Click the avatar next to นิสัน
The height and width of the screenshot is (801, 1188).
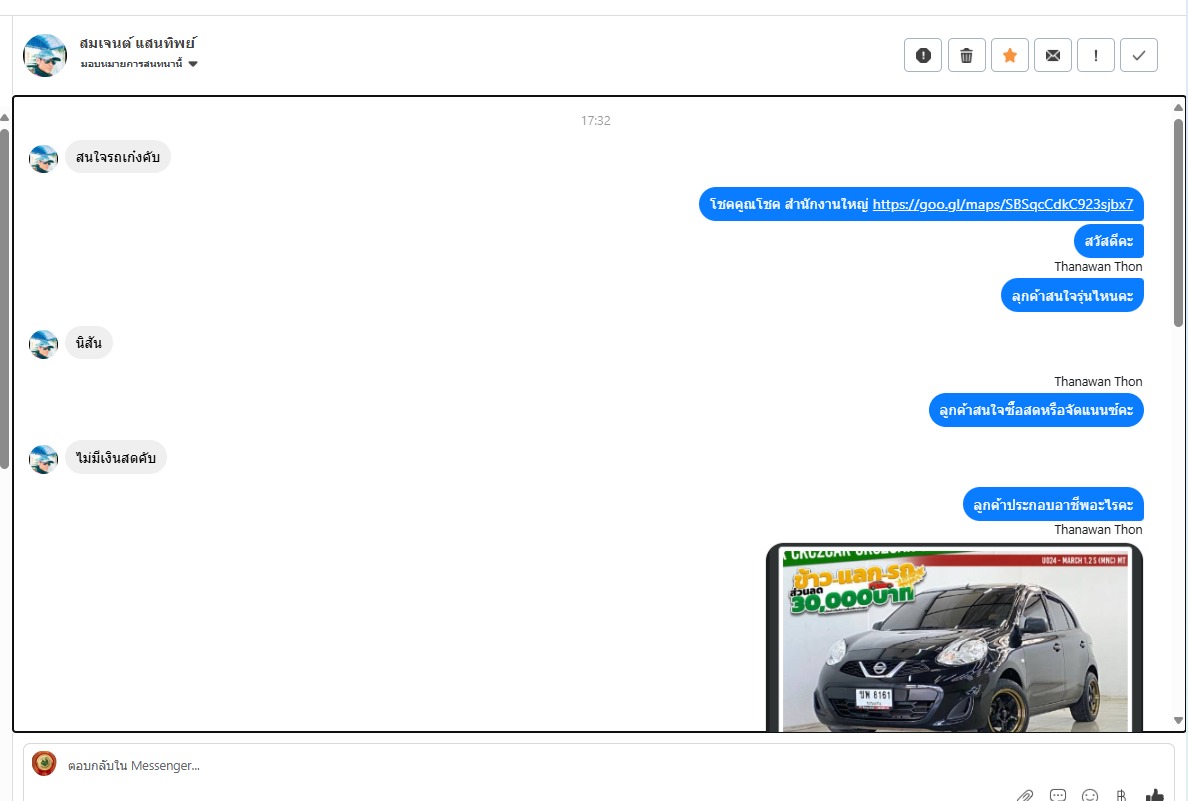[x=43, y=344]
